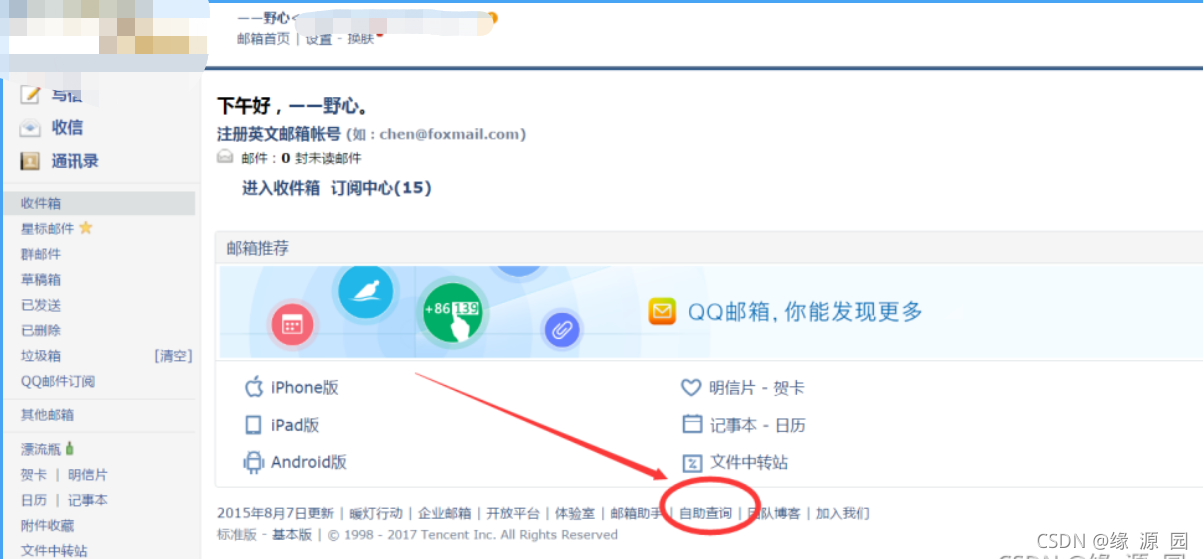Click the 邮箱助手 footer link
1203x559 pixels.
[x=636, y=513]
